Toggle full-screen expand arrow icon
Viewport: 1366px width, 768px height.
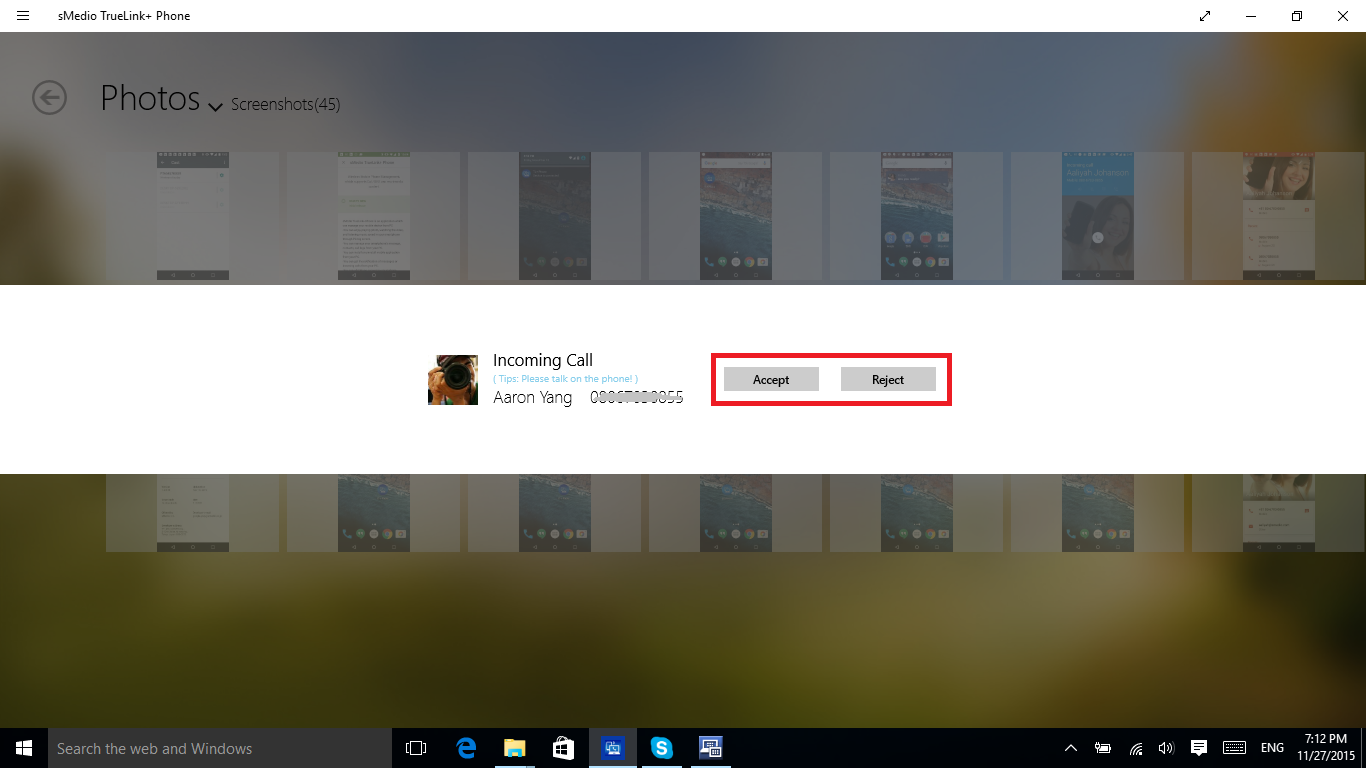pyautogui.click(x=1205, y=16)
